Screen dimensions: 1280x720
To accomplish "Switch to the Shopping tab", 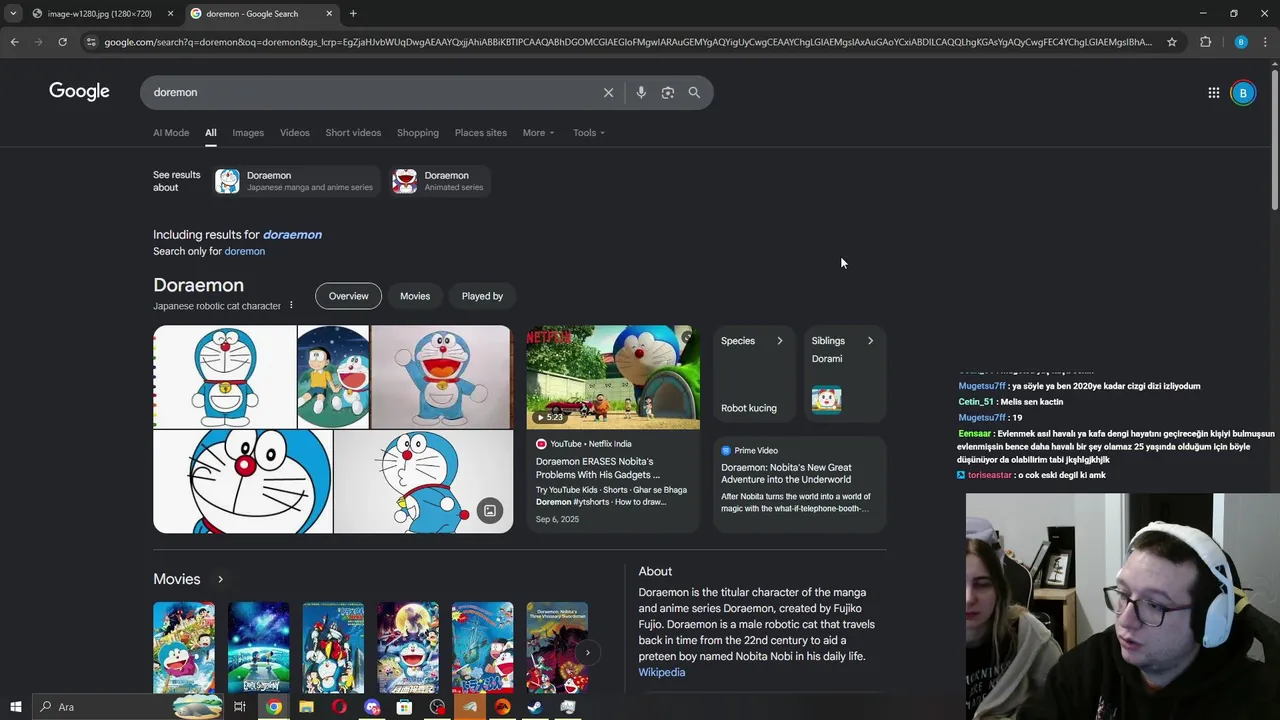I will [418, 133].
